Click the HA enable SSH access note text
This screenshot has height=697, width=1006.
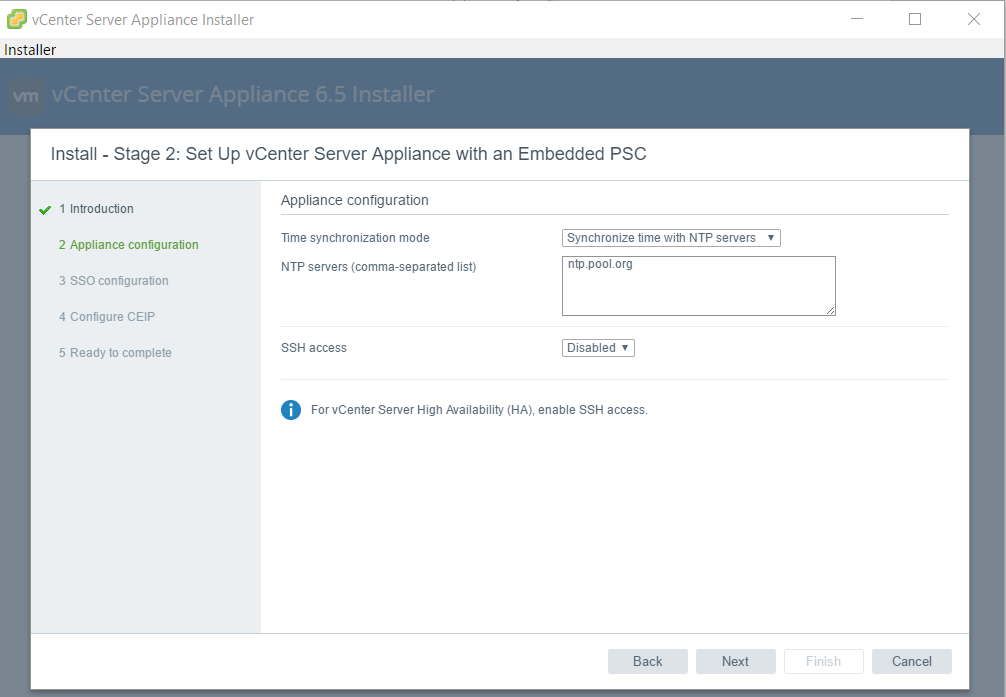[x=479, y=409]
